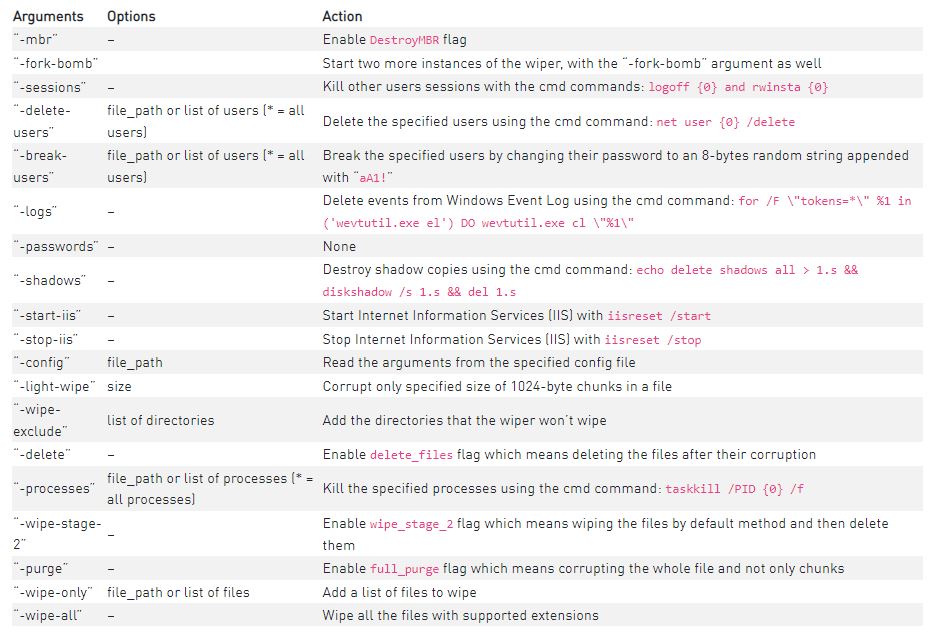Click the logoff {0} and rwinsta command
Image resolution: width=934 pixels, height=641 pixels.
pos(738,87)
